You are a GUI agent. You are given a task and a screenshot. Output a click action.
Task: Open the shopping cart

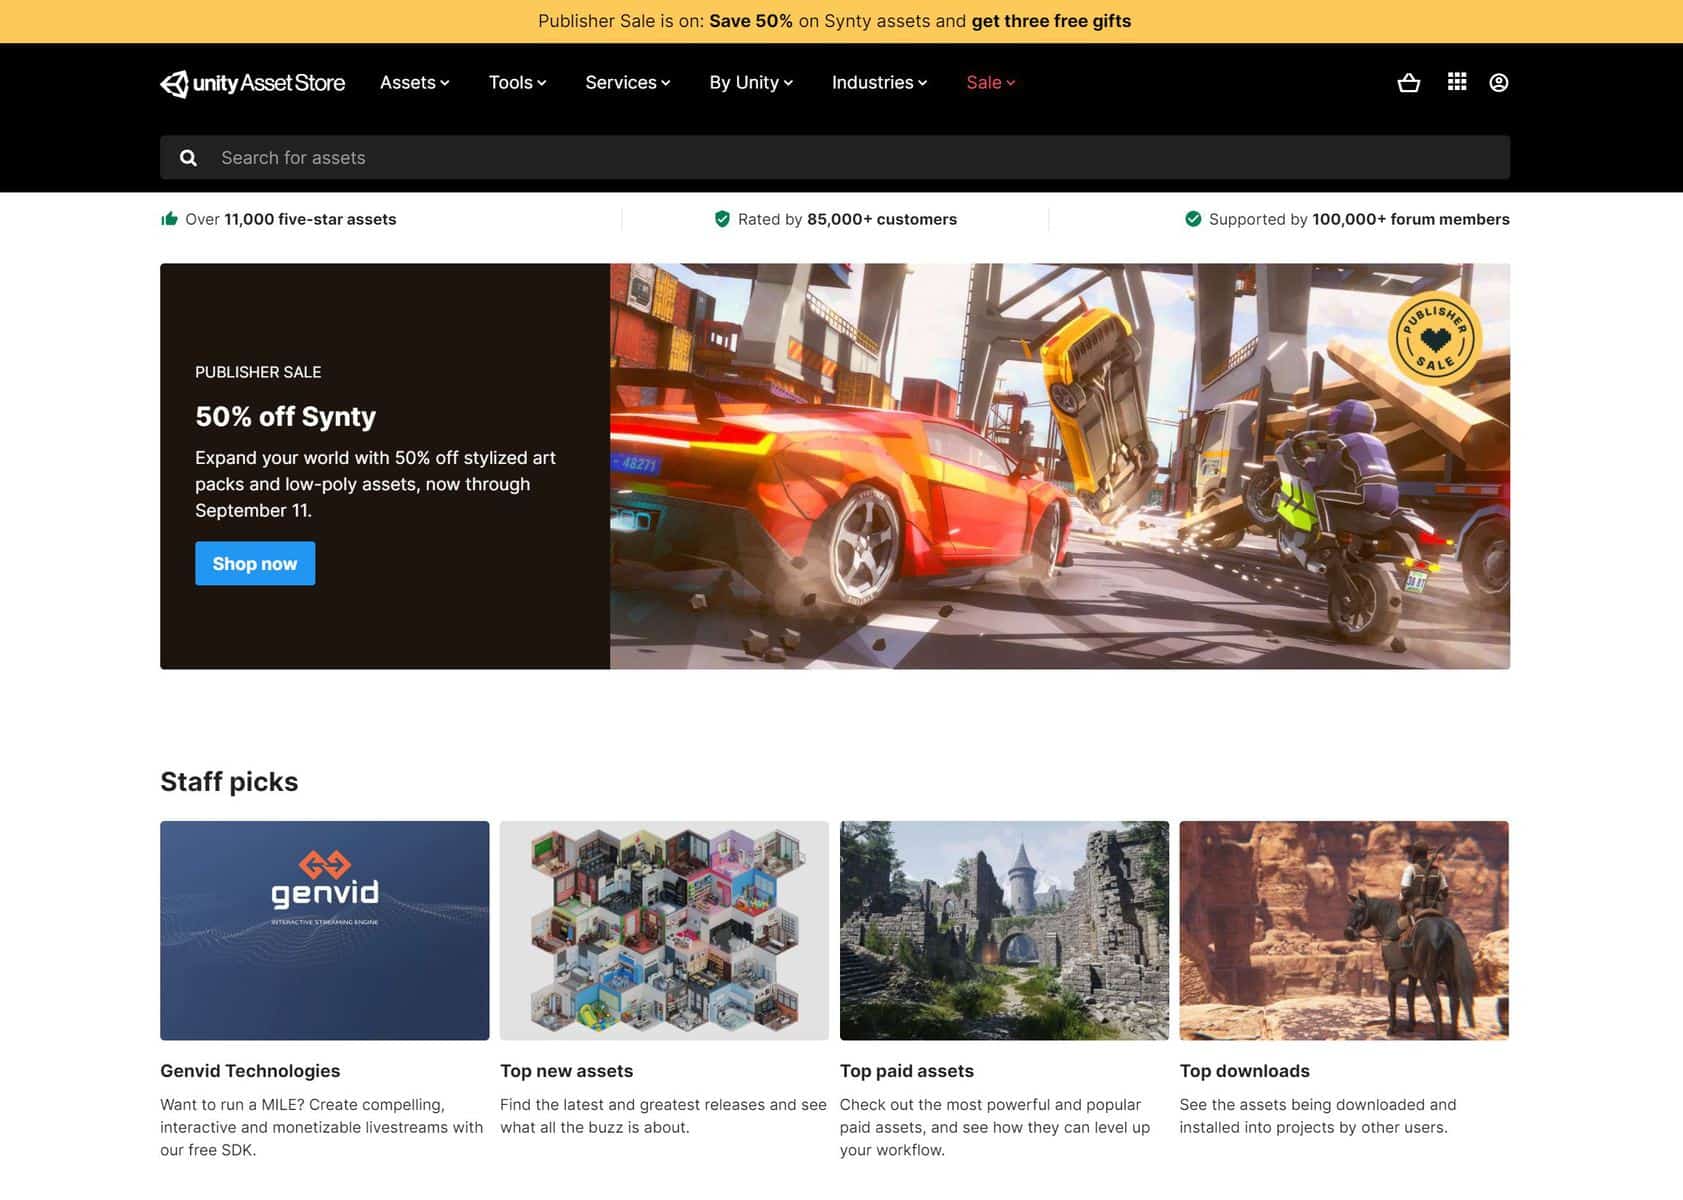point(1408,83)
